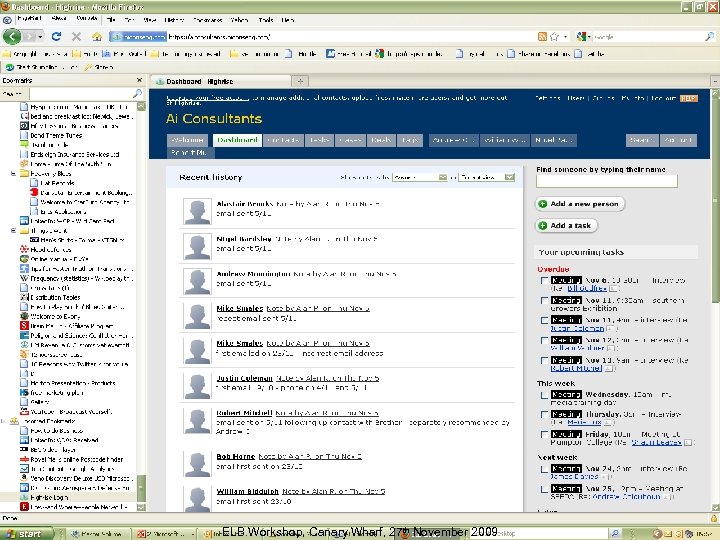Open the Firefox Bookmarks menu
This screenshot has height=540, width=720.
(x=208, y=20)
